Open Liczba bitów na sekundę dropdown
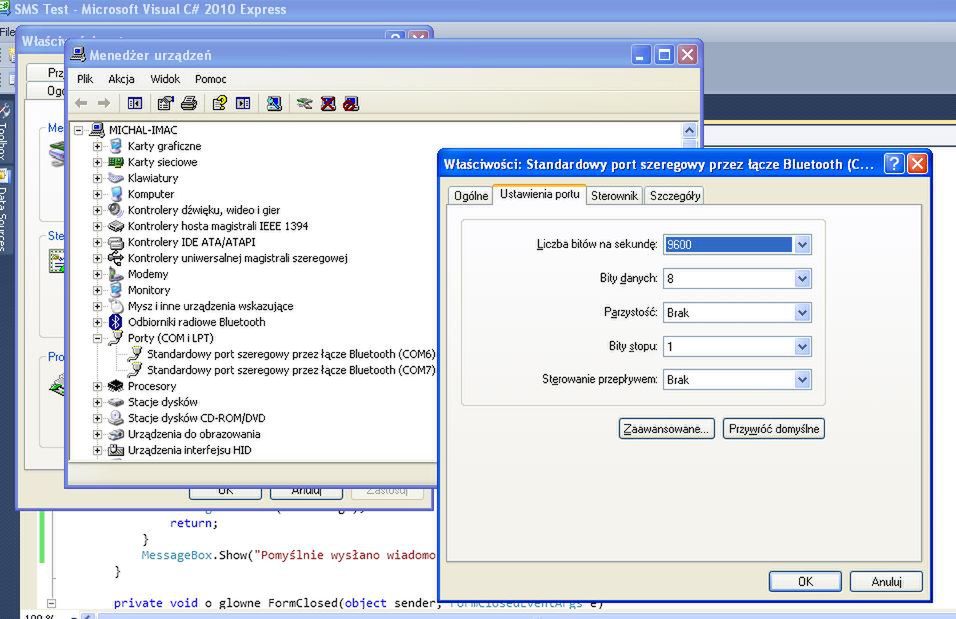 (802, 245)
